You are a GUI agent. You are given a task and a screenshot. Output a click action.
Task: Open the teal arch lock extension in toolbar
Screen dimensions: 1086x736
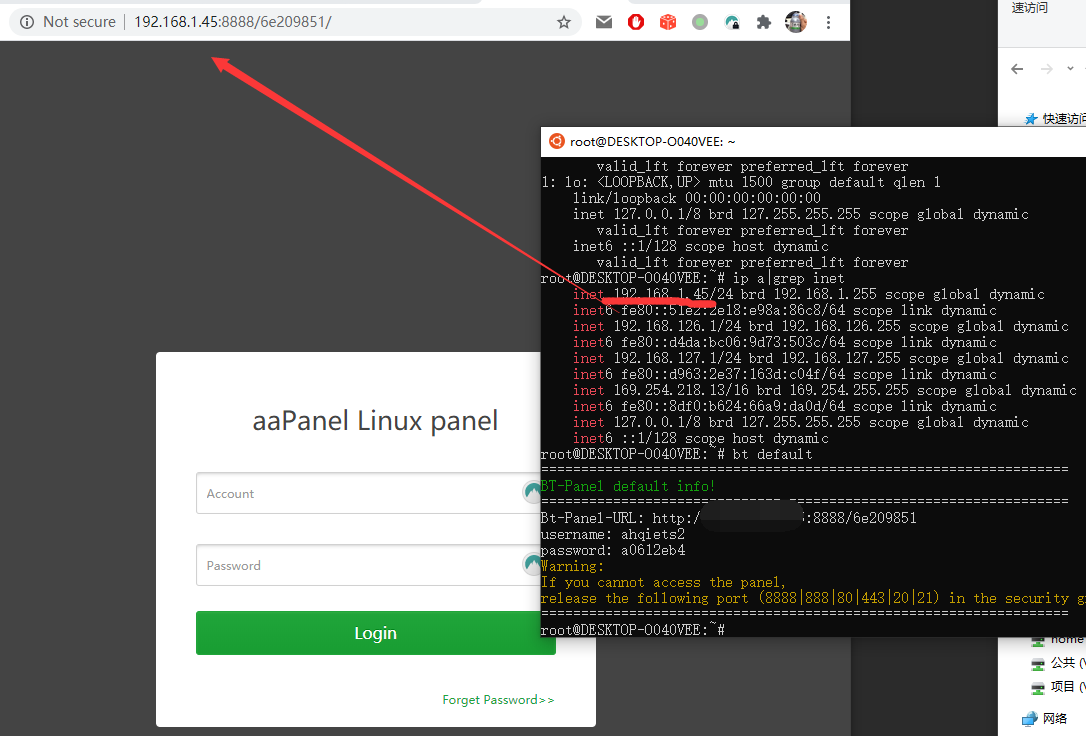[x=732, y=23]
